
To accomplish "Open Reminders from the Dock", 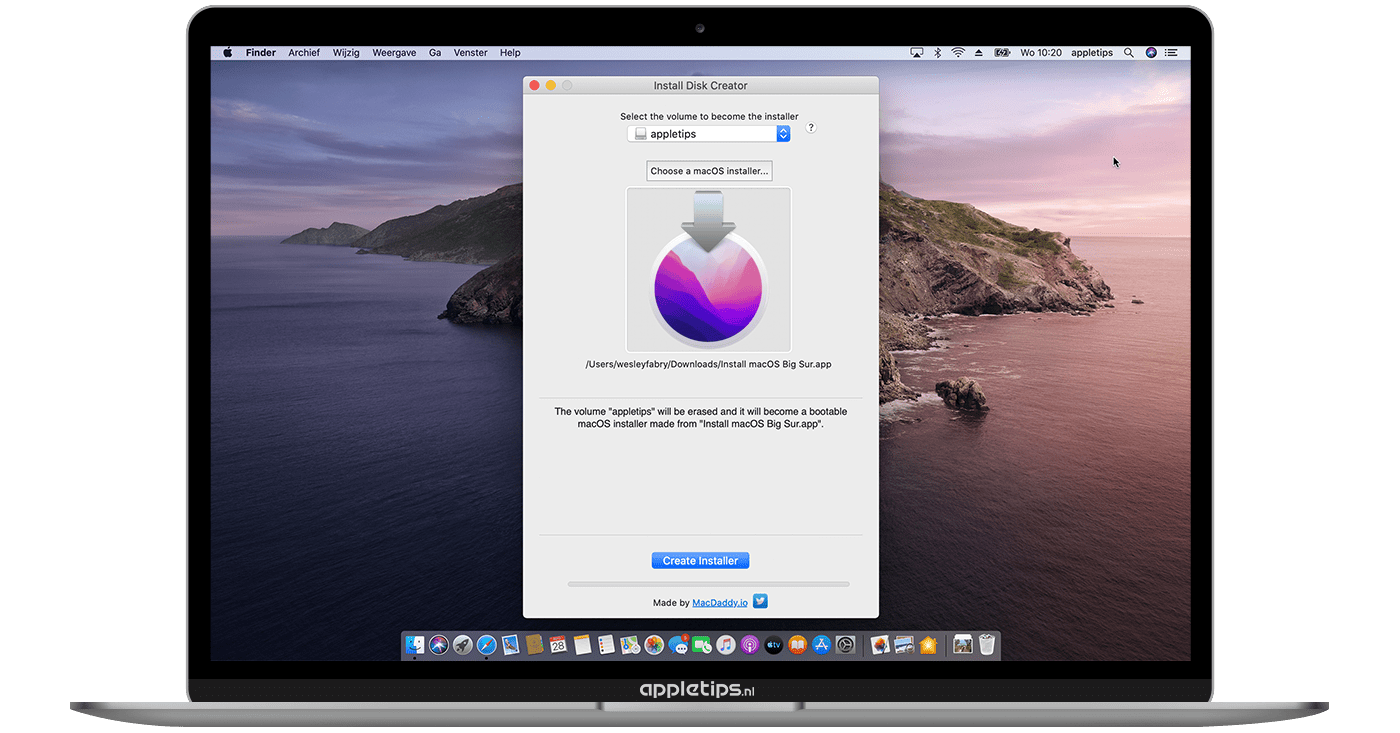I will tap(606, 645).
